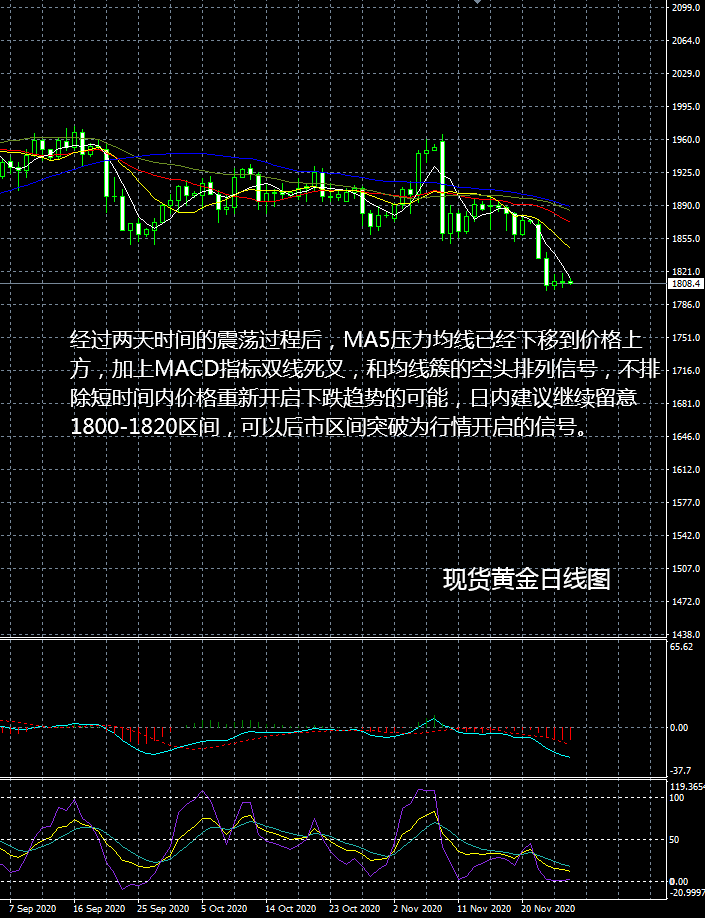This screenshot has height=918, width=705.
Task: Click the 现货黄金日线图 chart title text
Action: (526, 580)
